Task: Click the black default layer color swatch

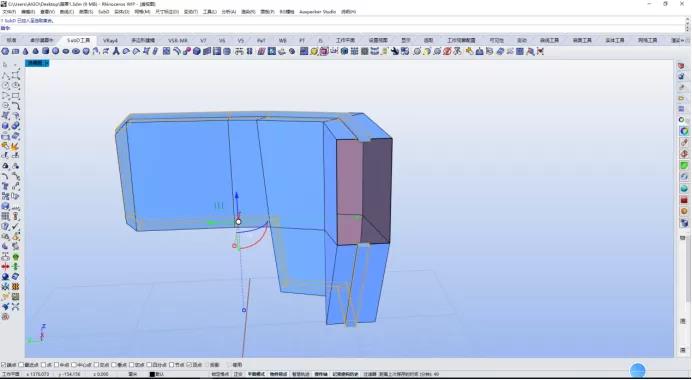Action: click(152, 374)
